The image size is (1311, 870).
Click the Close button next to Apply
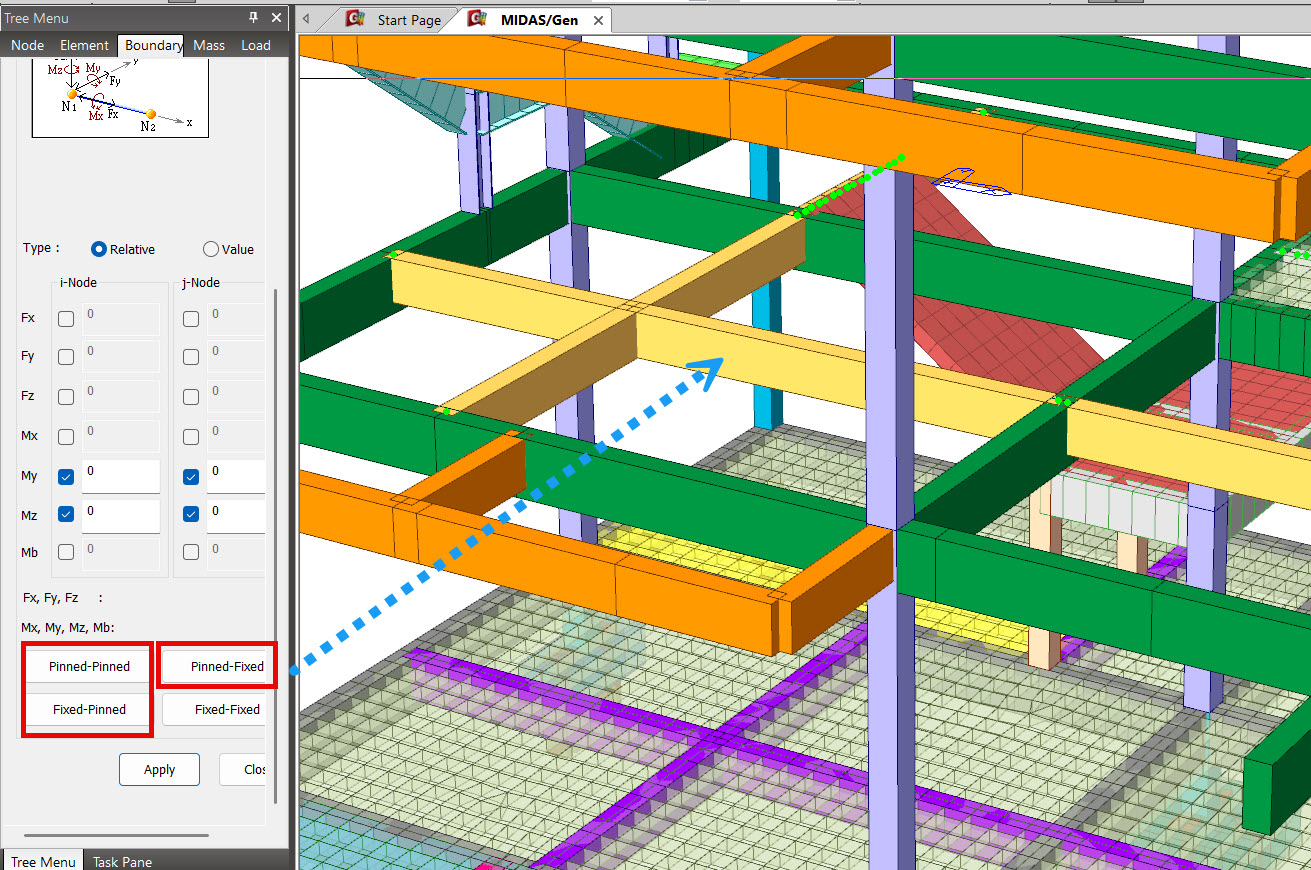[243, 769]
